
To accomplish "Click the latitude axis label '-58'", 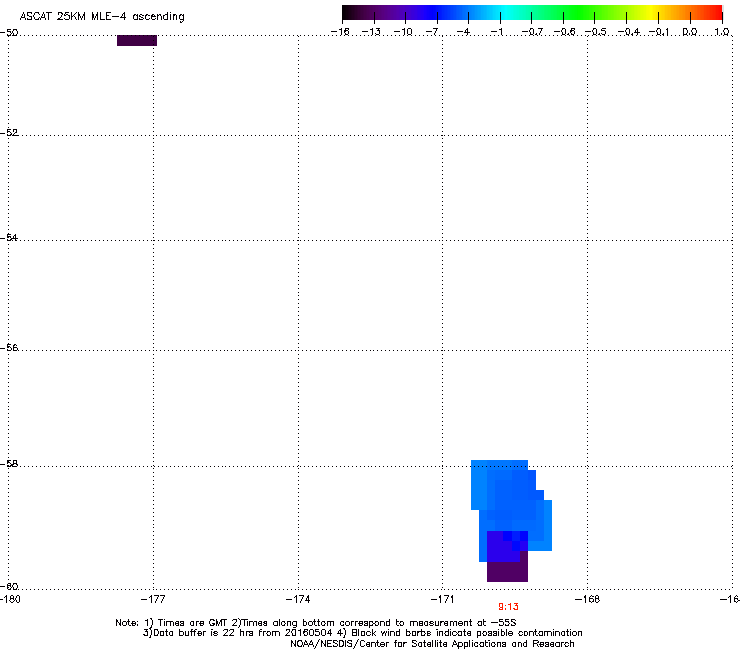I will pos(9,464).
